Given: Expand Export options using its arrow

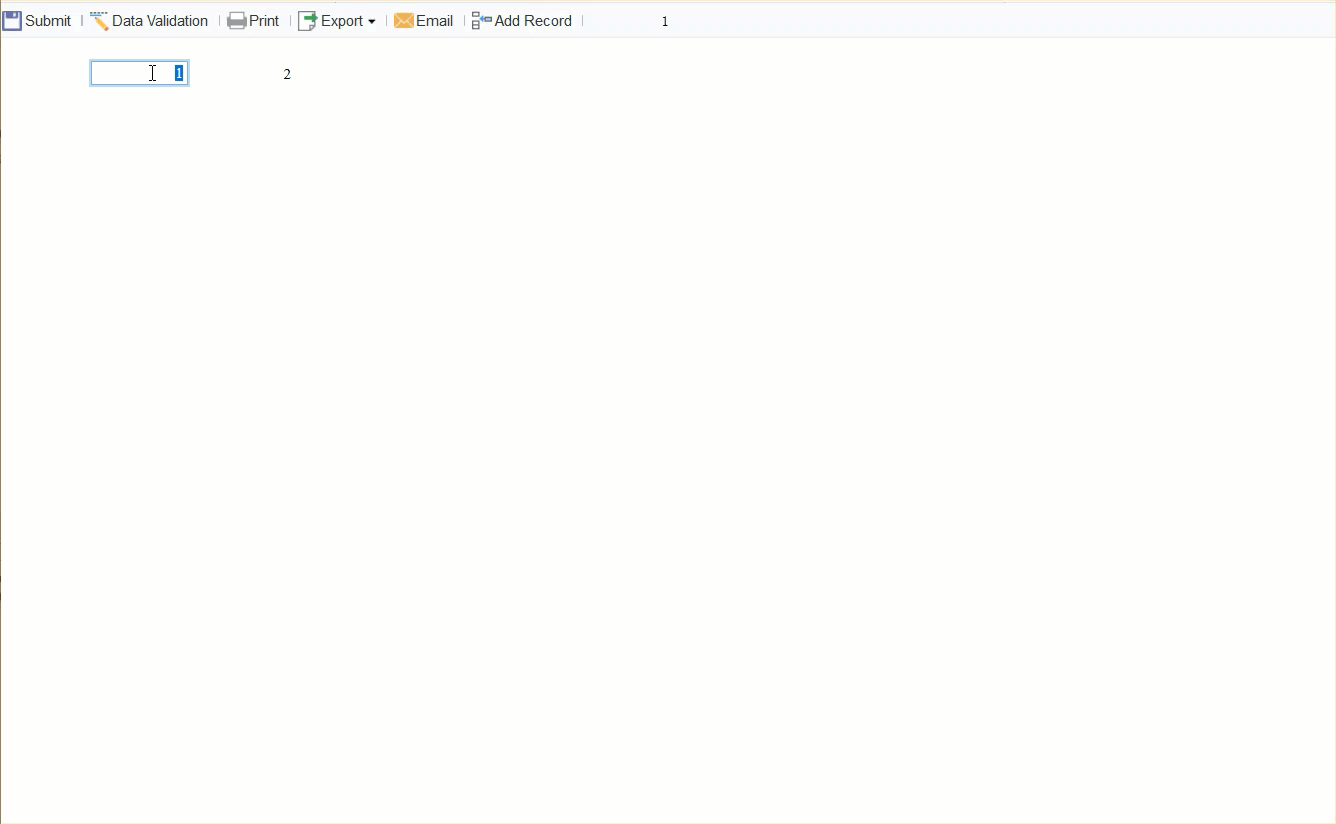Looking at the screenshot, I should (x=371, y=21).
